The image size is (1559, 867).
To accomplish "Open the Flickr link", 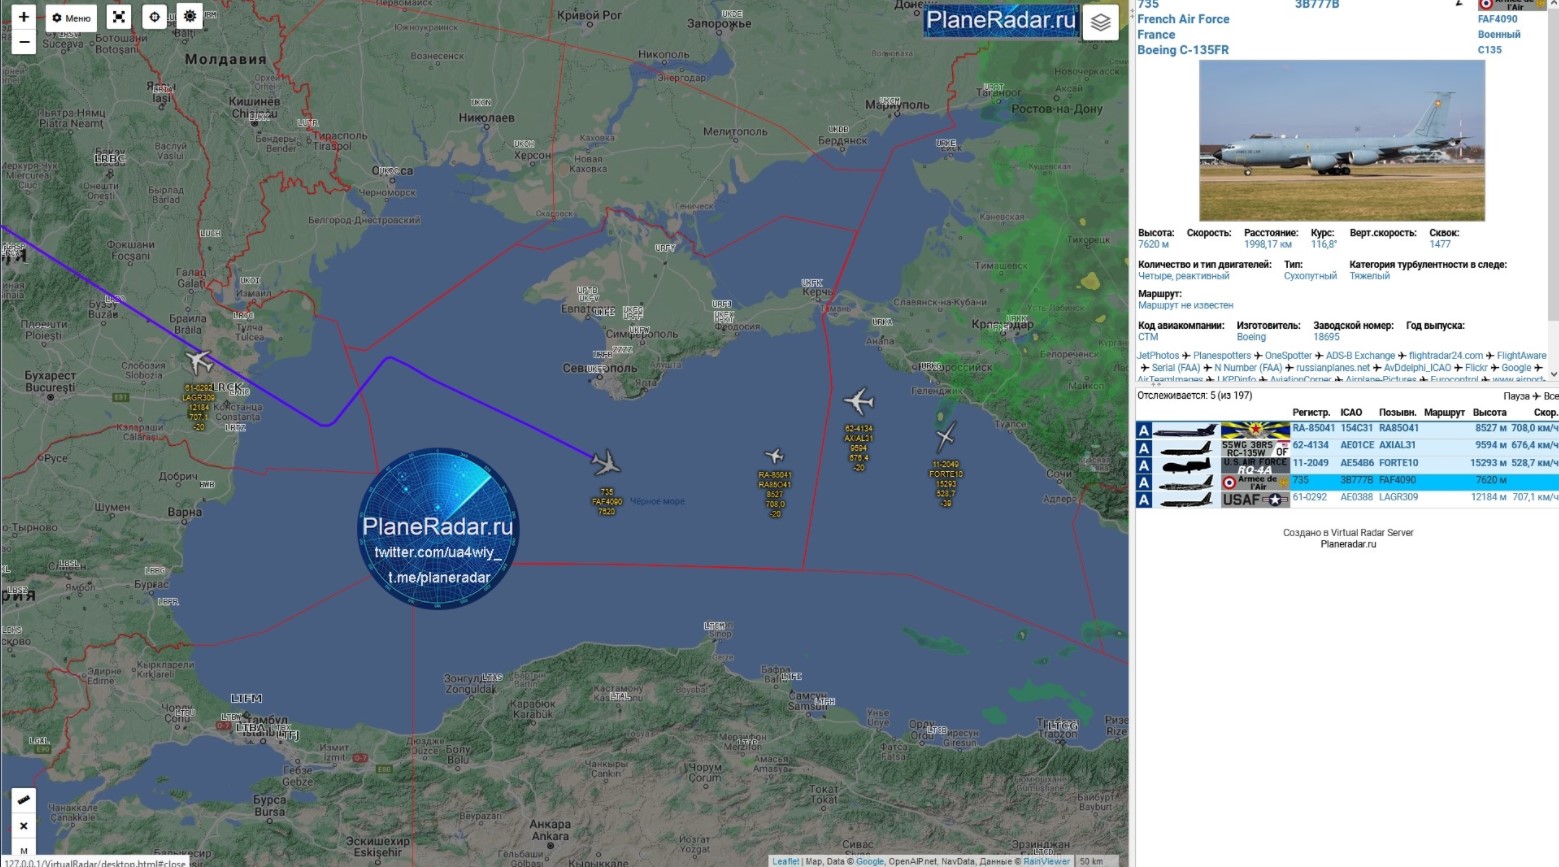I will 1476,368.
